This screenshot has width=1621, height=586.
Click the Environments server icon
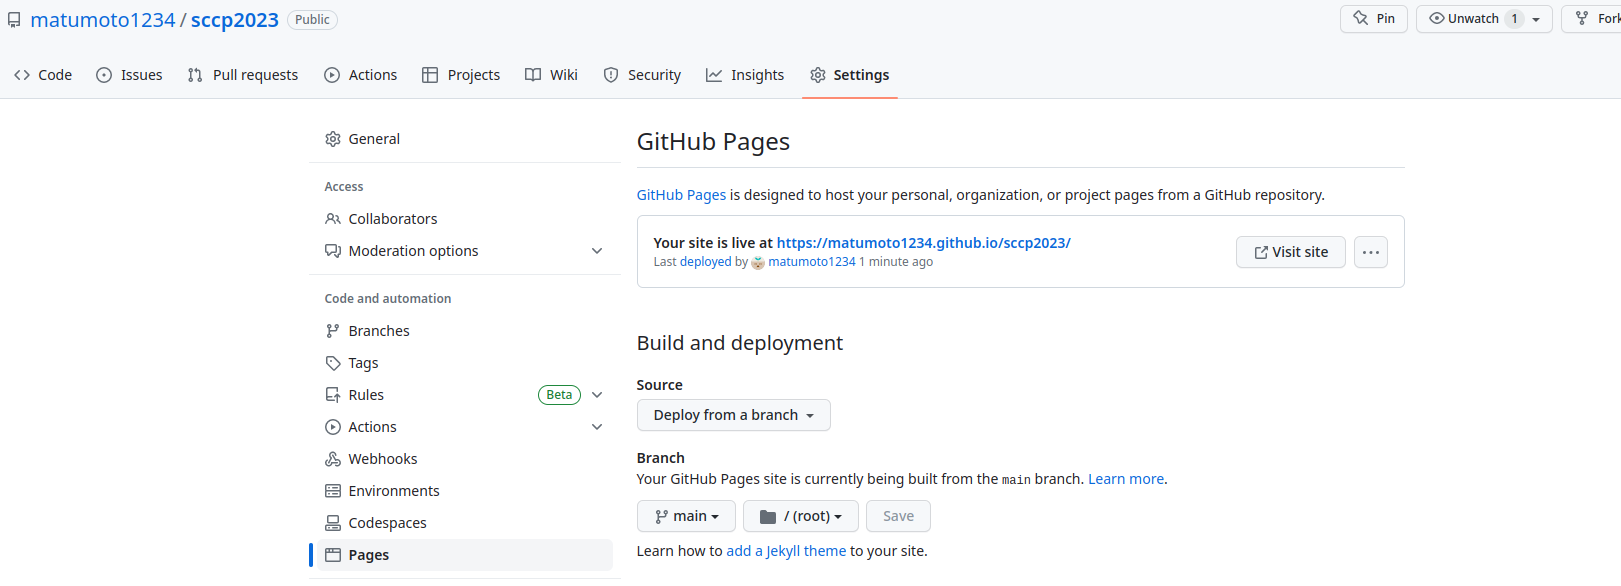click(333, 491)
